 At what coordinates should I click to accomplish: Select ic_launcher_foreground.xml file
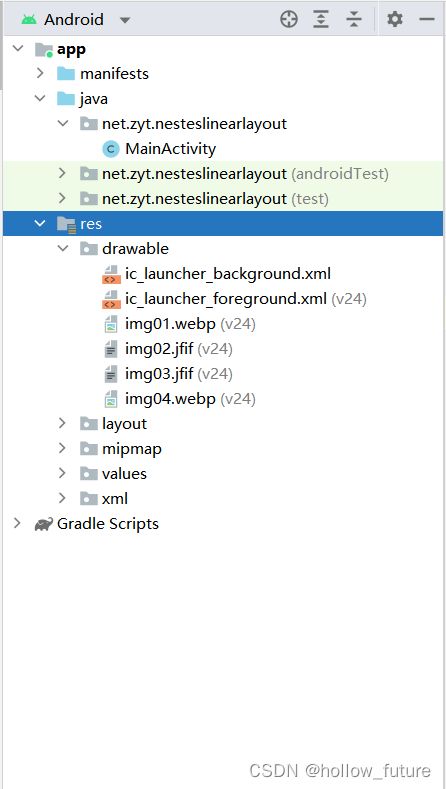(226, 299)
